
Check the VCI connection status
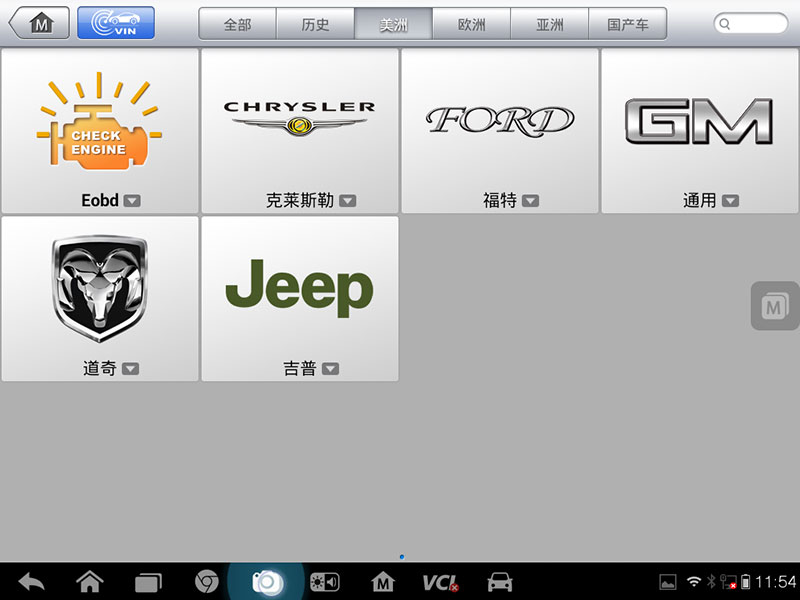[441, 583]
